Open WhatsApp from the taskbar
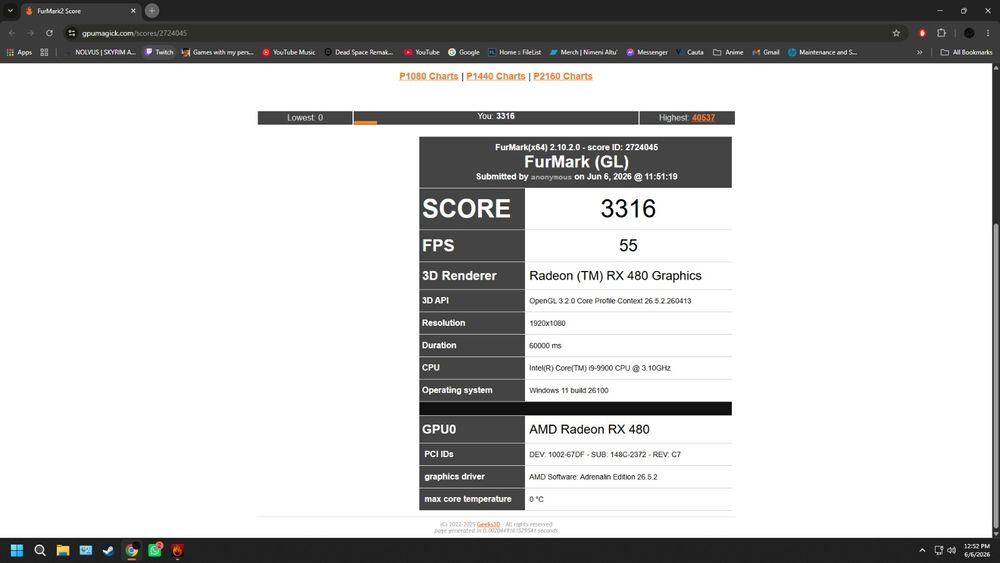 click(x=155, y=550)
